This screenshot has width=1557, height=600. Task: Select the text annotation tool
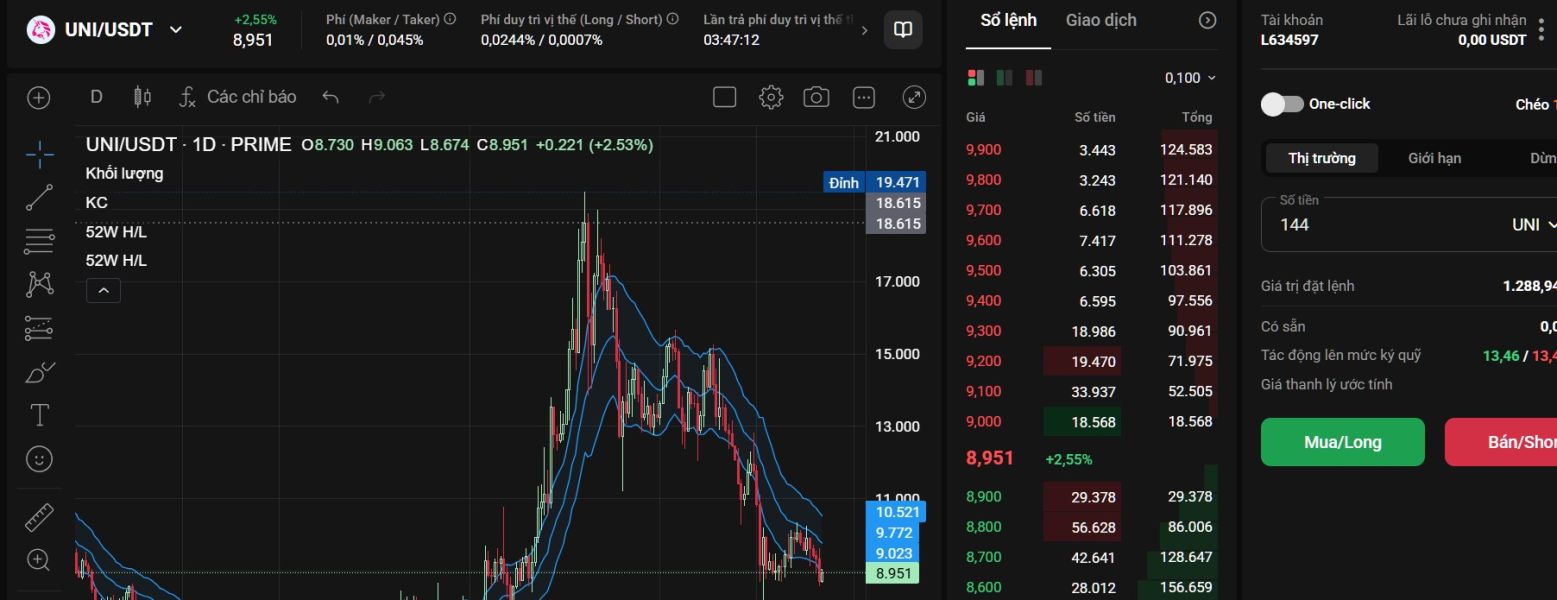tap(39, 415)
